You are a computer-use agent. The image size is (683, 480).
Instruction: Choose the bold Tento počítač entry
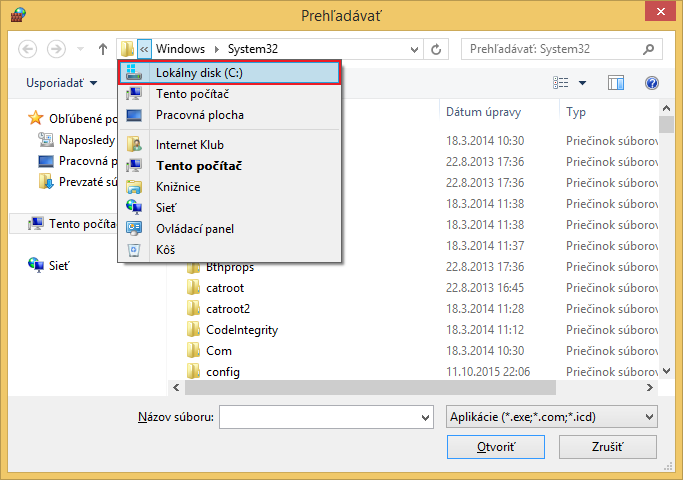click(229, 166)
